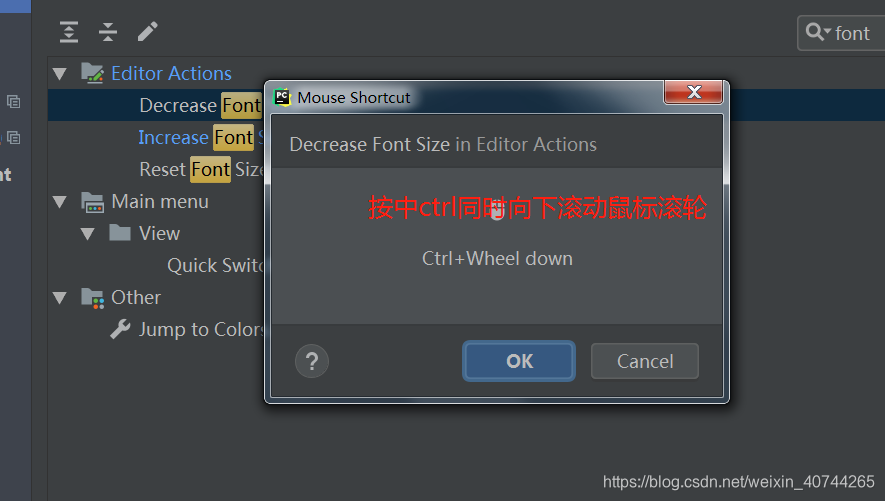The height and width of the screenshot is (501, 885).
Task: Click the pencil edit shortcut icon
Action: 148,32
